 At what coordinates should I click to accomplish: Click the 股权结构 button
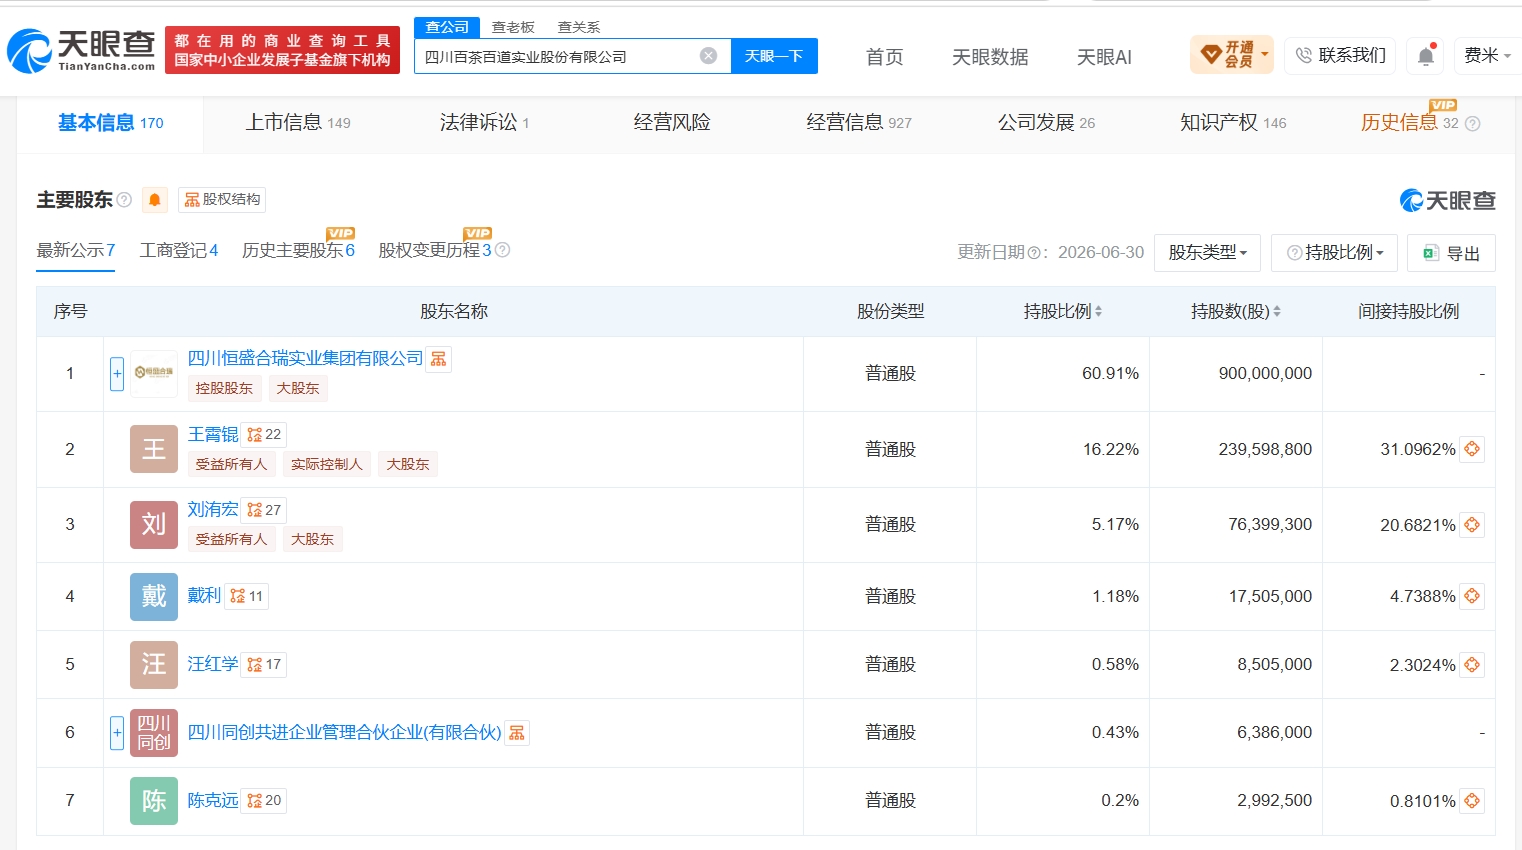(222, 200)
